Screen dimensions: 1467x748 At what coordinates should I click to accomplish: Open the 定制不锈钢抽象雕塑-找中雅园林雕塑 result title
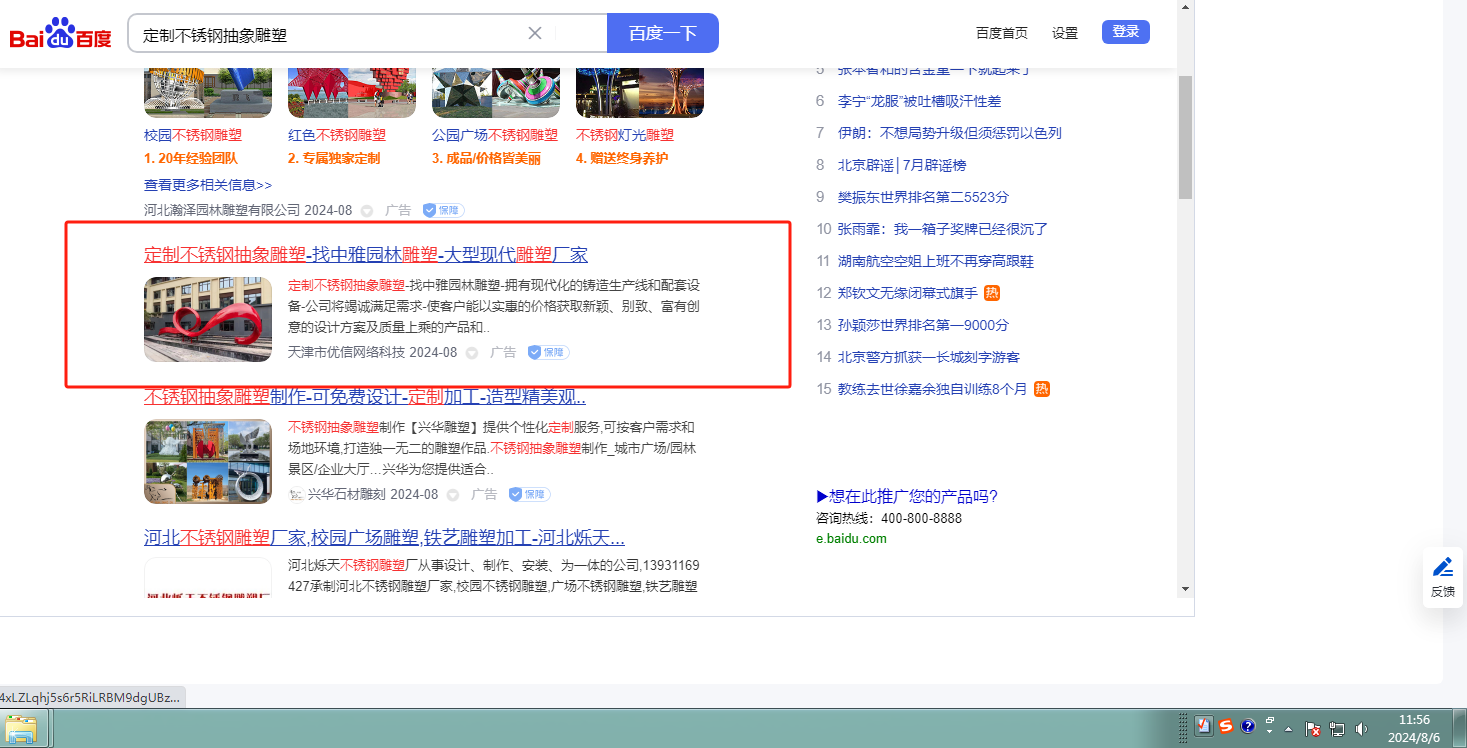click(366, 255)
